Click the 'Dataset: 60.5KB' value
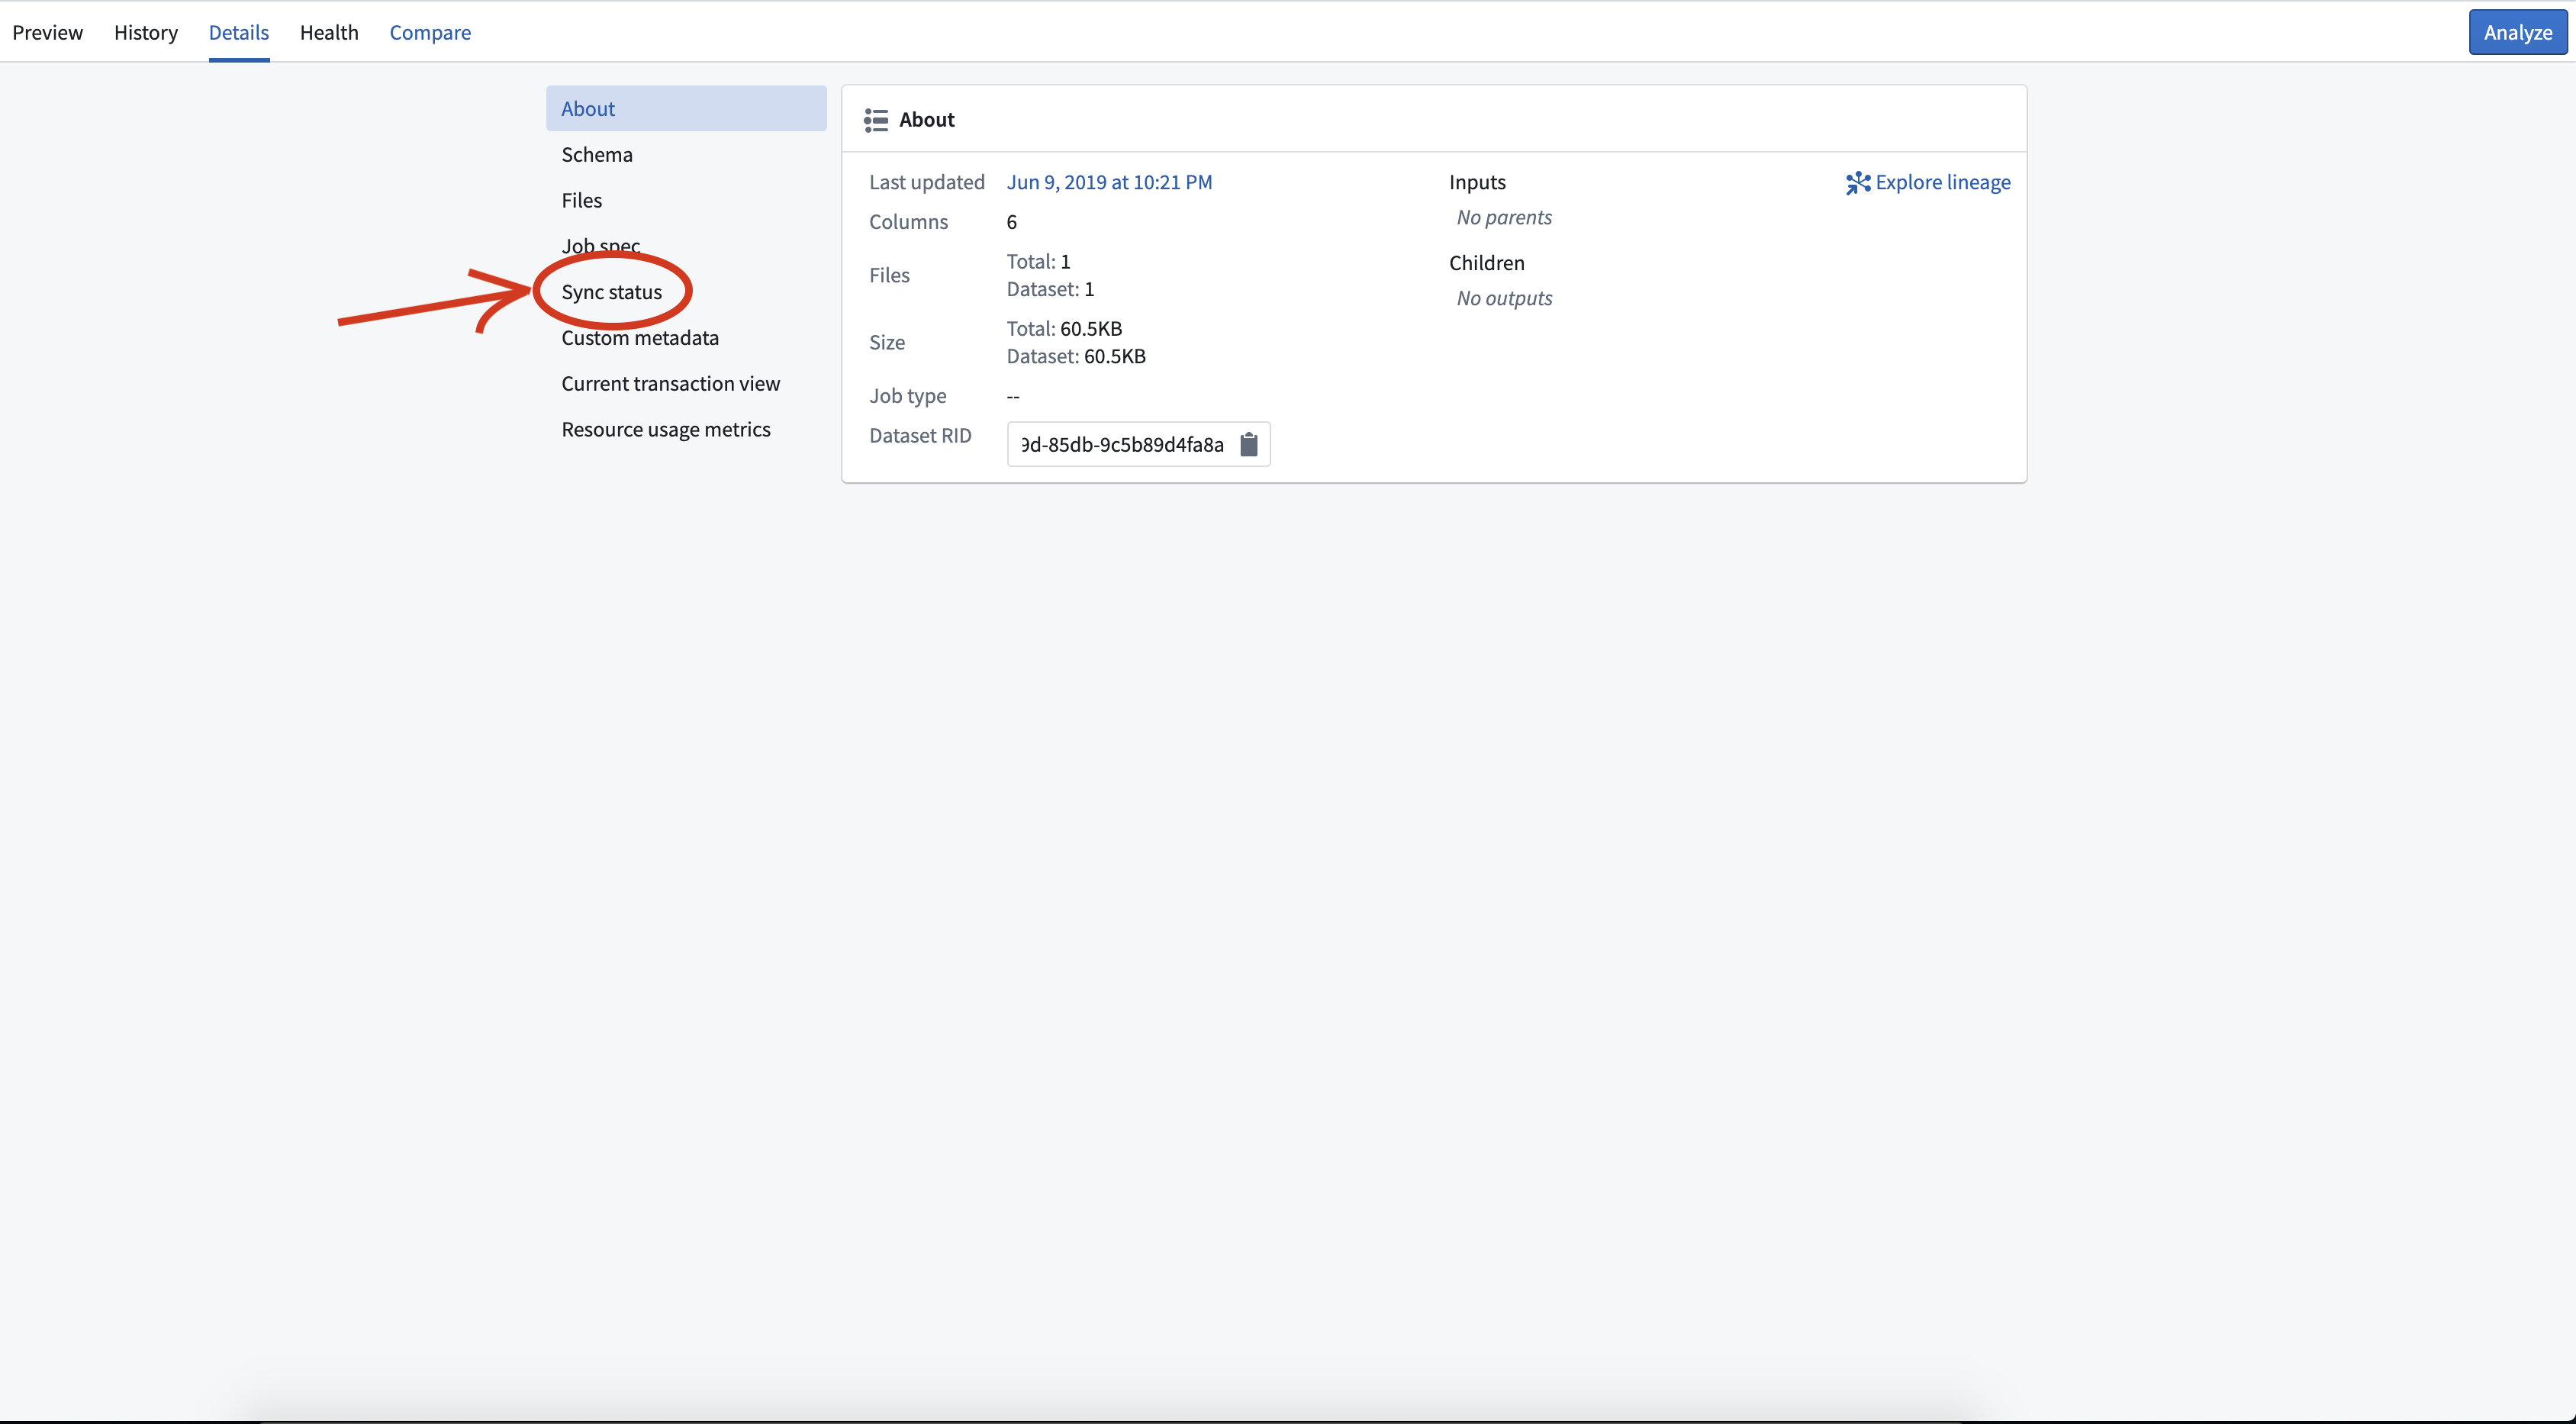 pyautogui.click(x=1076, y=356)
